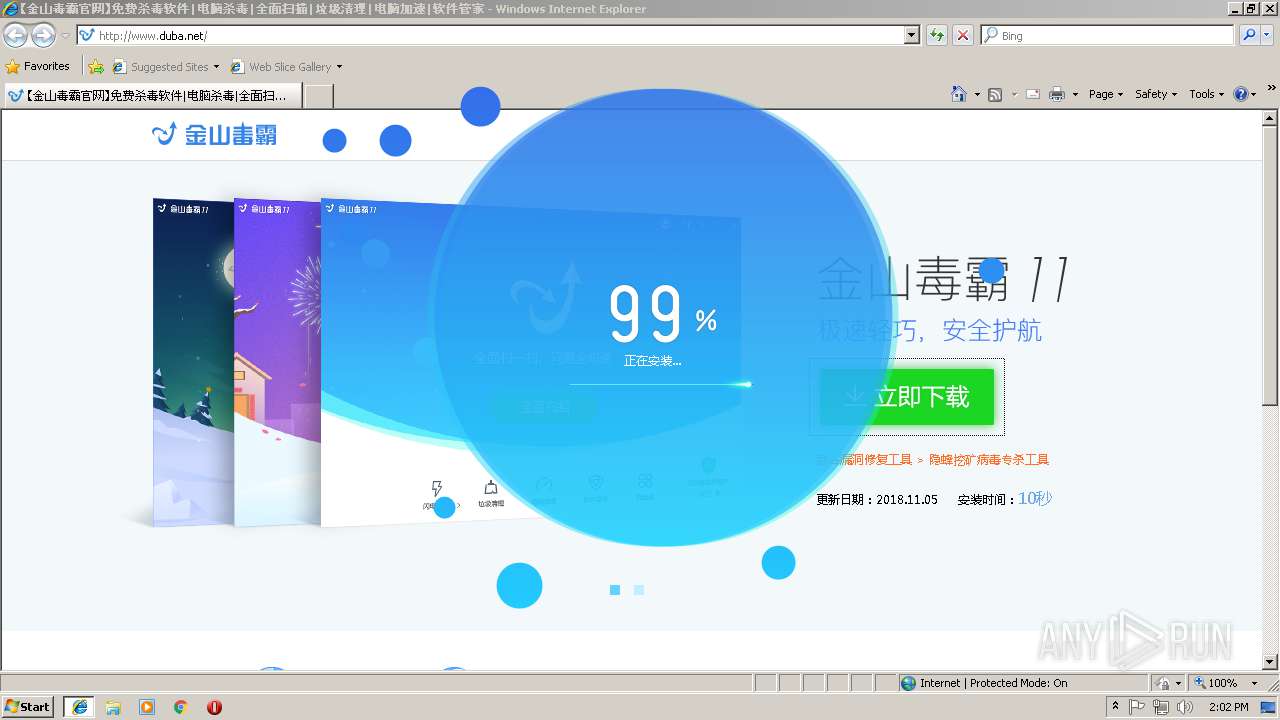This screenshot has width=1280, height=720.
Task: Click the green 立即下载 download button
Action: coord(907,397)
